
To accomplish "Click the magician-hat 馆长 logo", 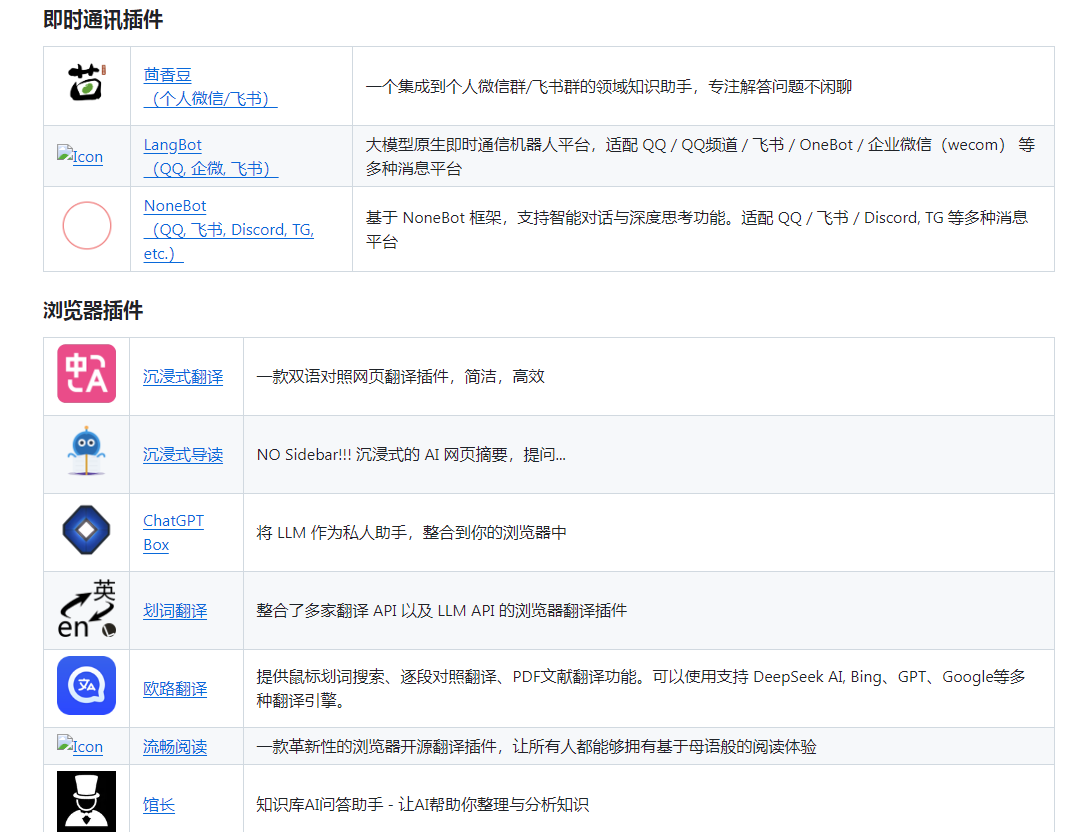I will pos(87,800).
